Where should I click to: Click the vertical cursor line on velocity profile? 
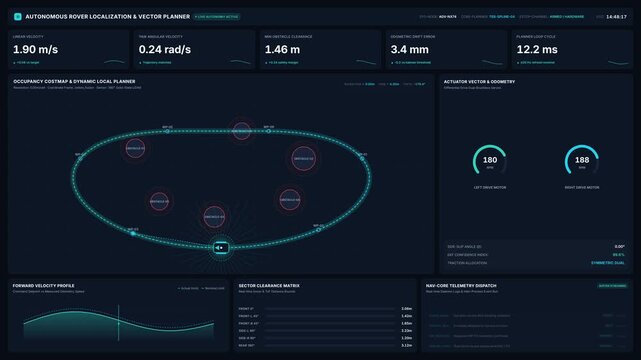[x=119, y=322]
